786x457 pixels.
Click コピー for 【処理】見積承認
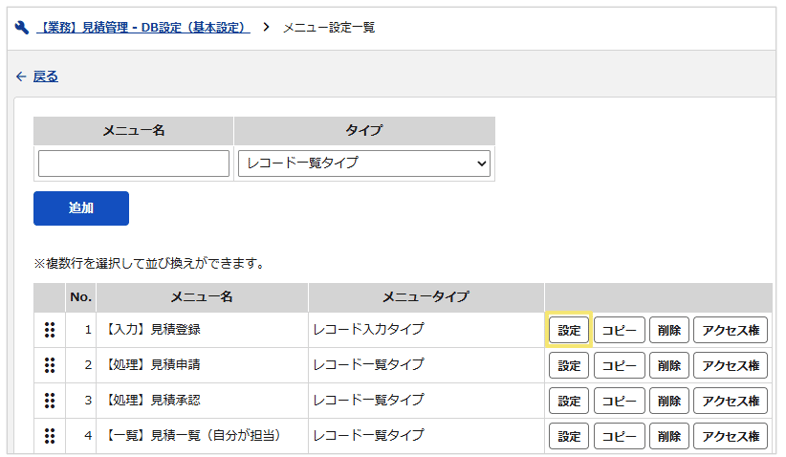coord(619,401)
